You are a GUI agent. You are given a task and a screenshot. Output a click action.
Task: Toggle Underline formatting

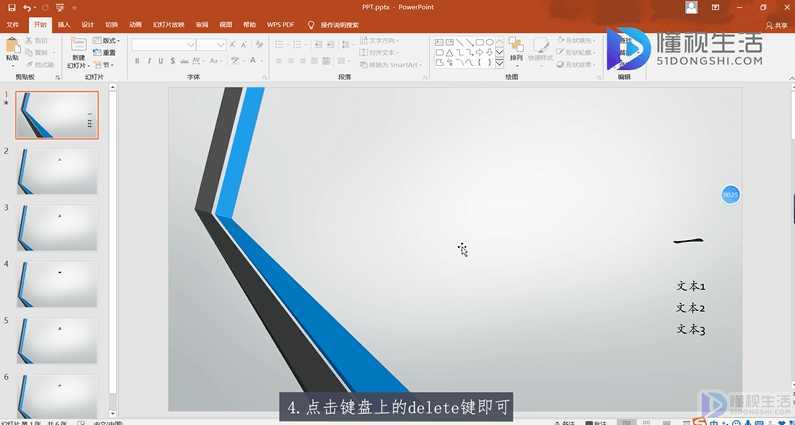(161, 61)
